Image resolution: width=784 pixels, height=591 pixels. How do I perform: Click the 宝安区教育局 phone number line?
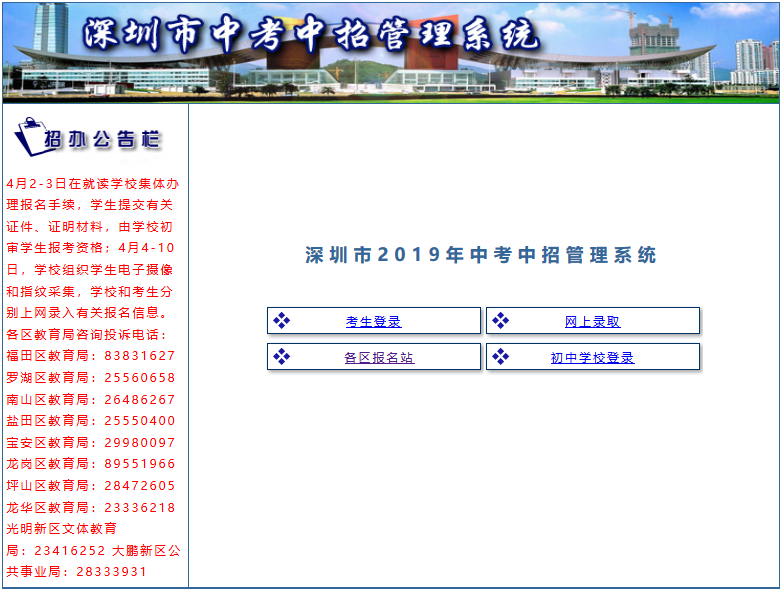coord(90,443)
